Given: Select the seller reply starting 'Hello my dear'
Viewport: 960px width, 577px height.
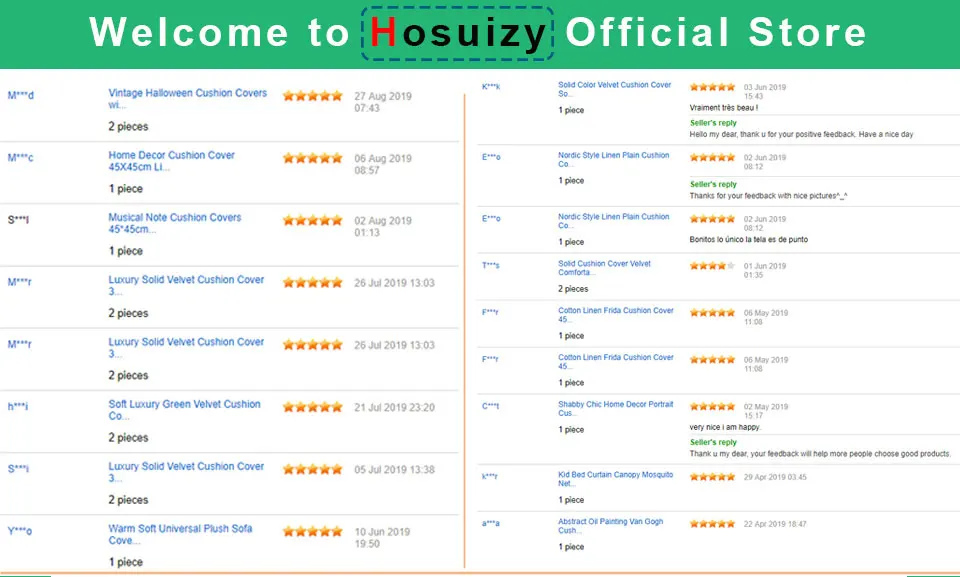Looking at the screenshot, I should (801, 134).
